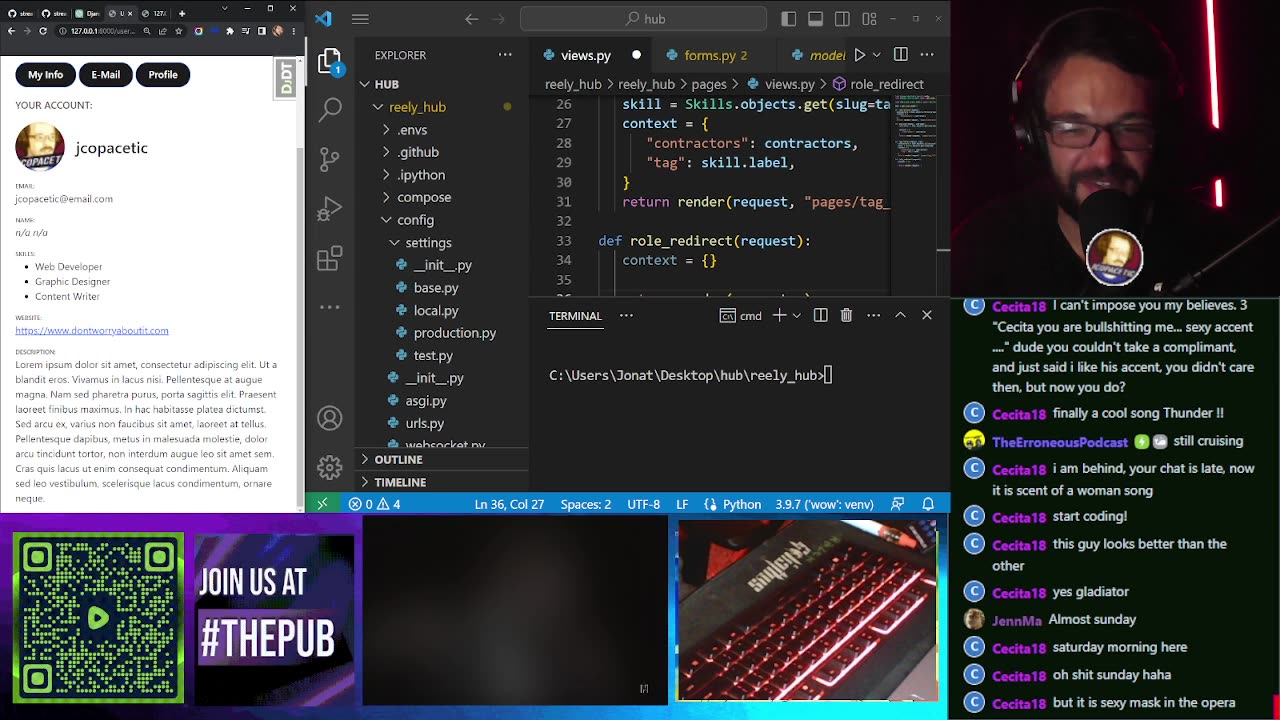This screenshot has width=1280, height=720.
Task: Change the indentation via Spaces: 2
Action: point(585,504)
